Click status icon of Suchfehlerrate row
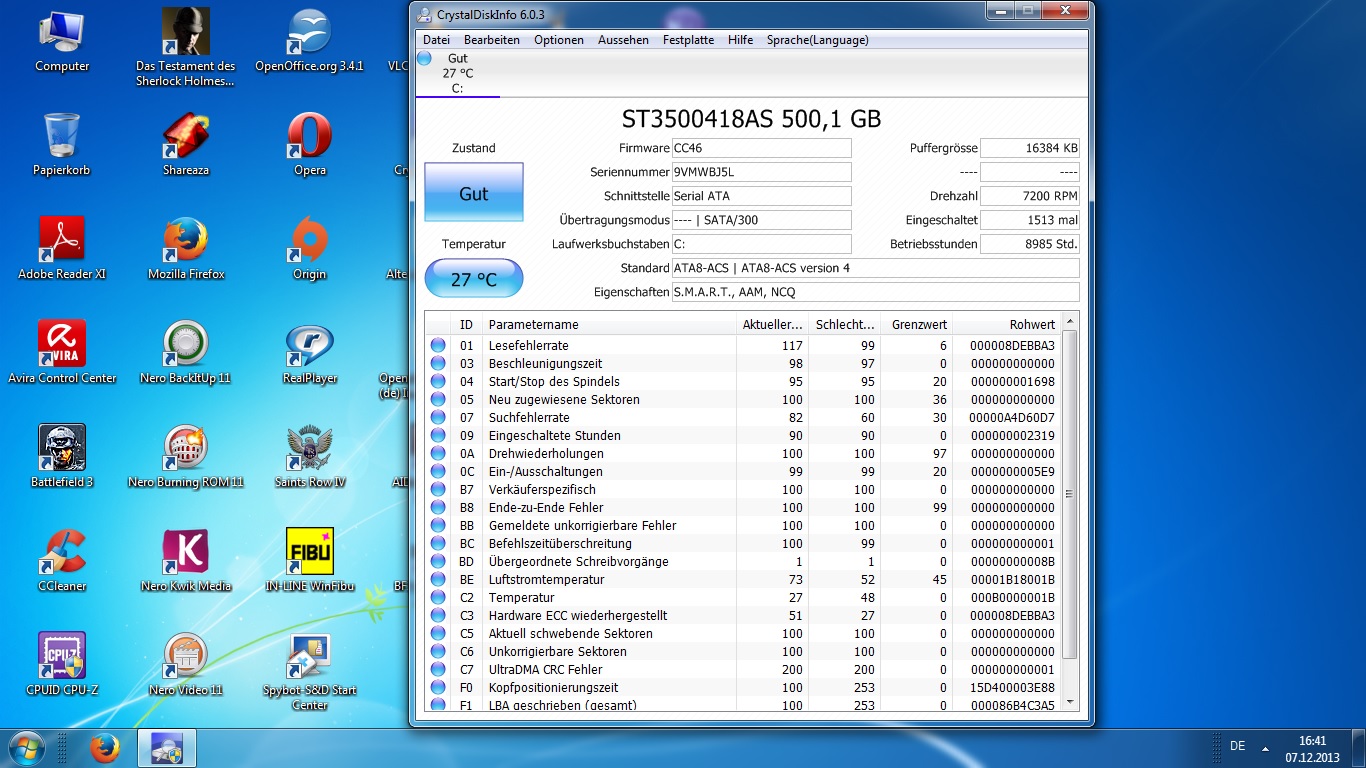The image size is (1366, 768). [x=438, y=417]
